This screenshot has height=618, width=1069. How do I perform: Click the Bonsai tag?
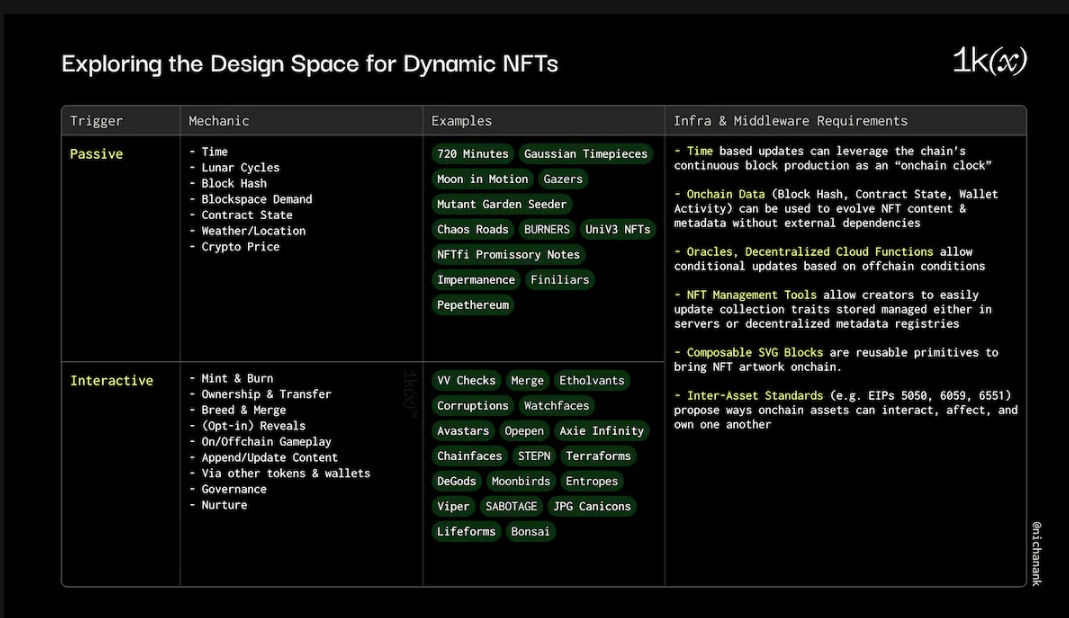click(530, 532)
